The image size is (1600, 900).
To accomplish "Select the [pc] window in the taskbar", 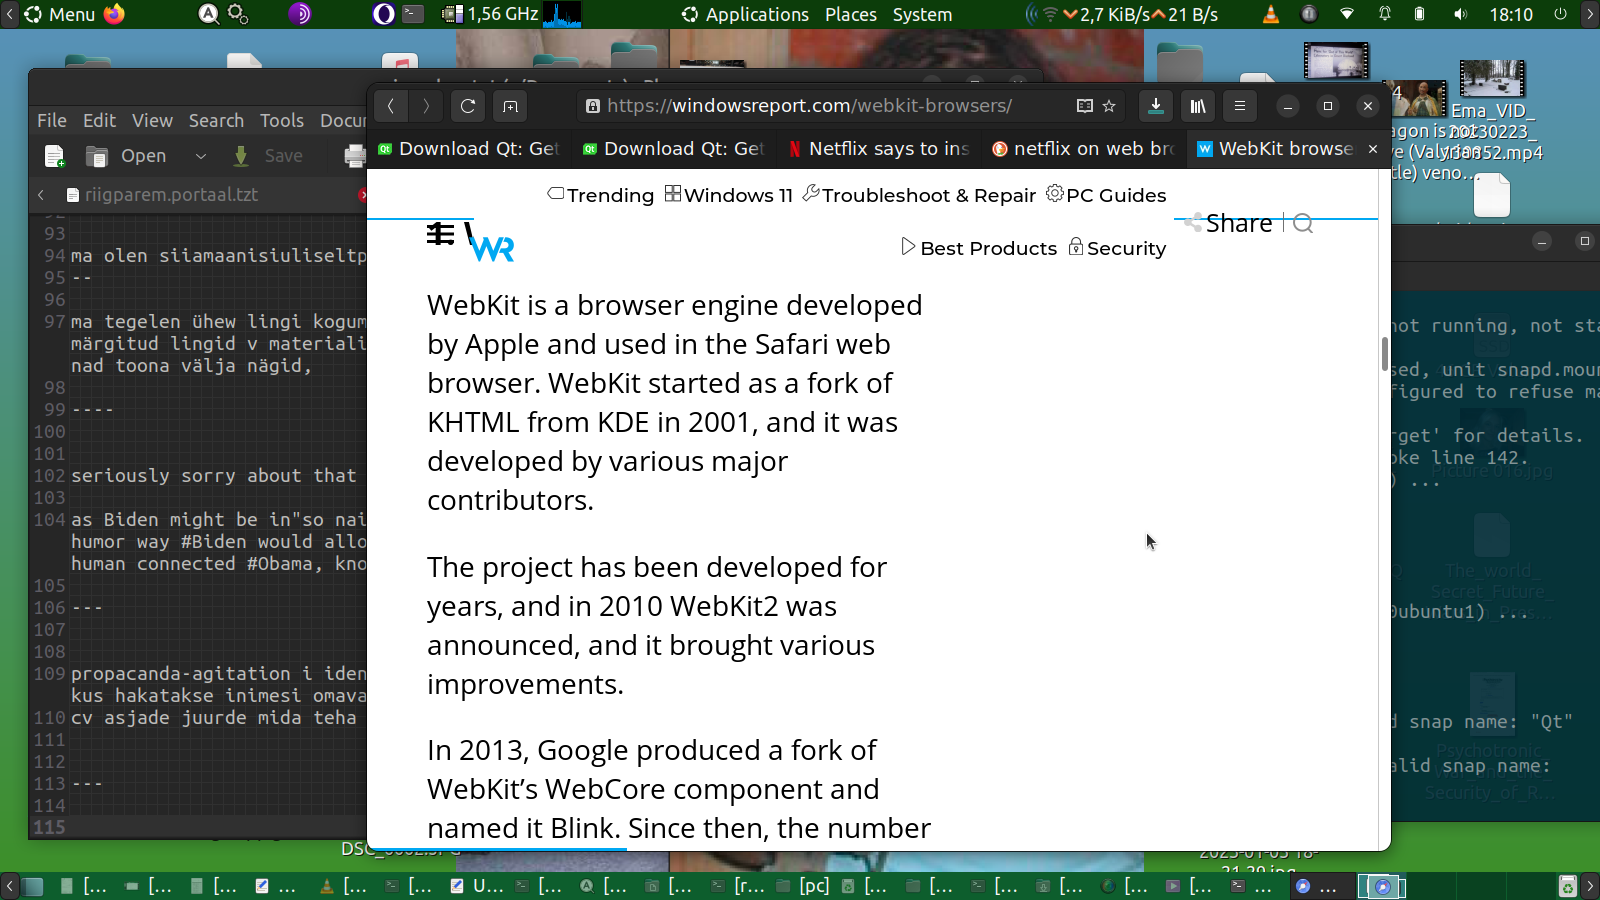I will click(805, 886).
